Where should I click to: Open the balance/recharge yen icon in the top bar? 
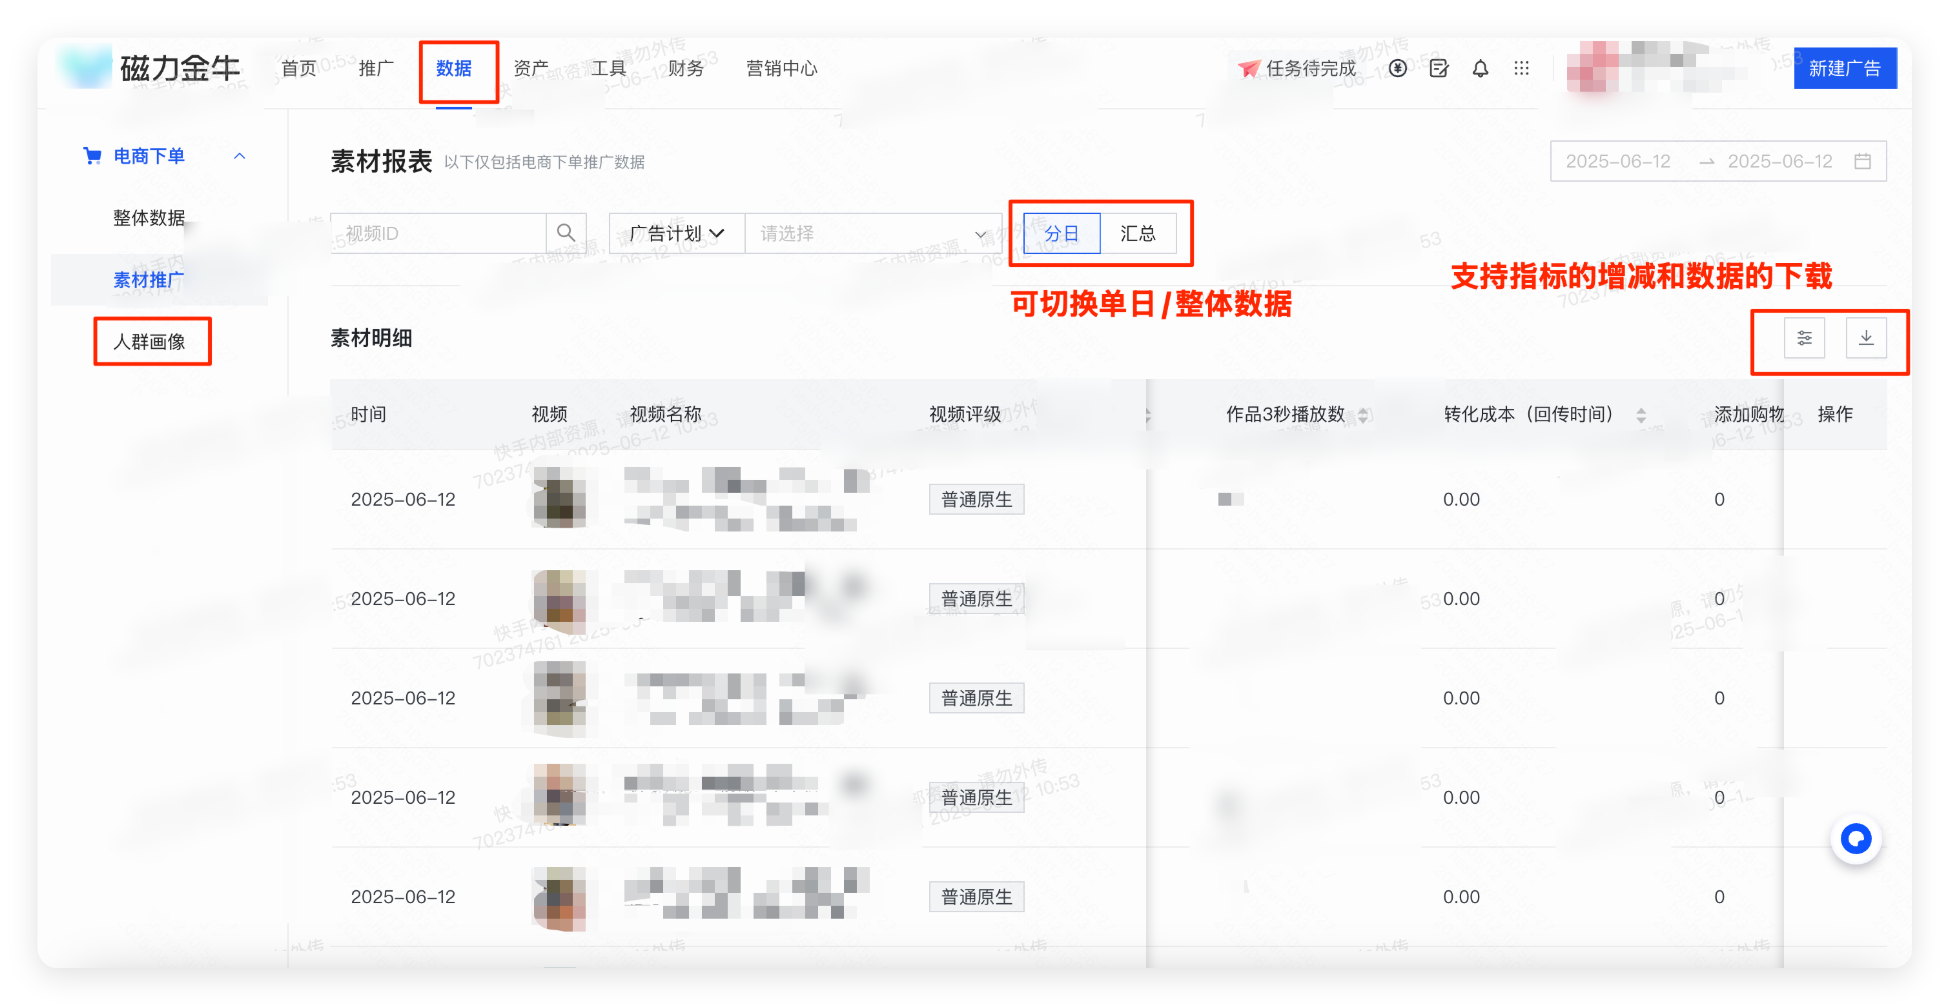click(1397, 68)
